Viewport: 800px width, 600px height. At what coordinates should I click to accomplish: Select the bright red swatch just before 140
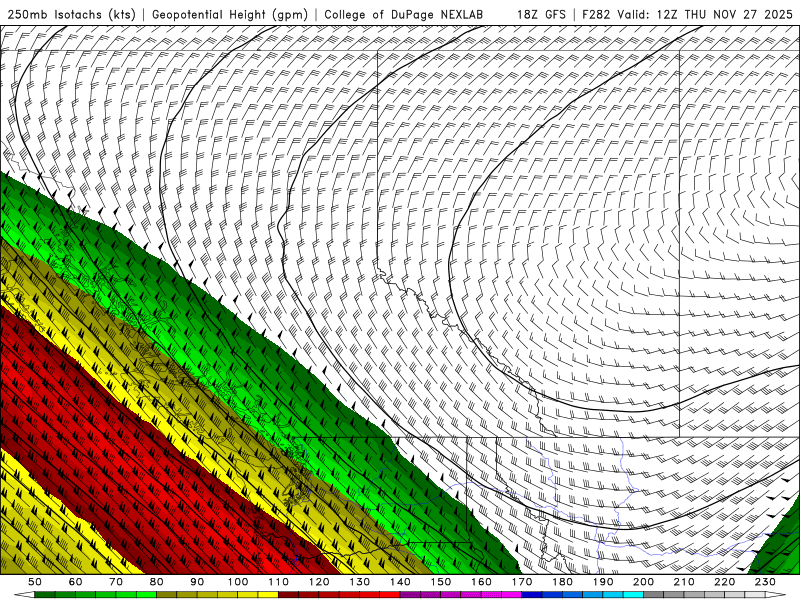pyautogui.click(x=390, y=594)
